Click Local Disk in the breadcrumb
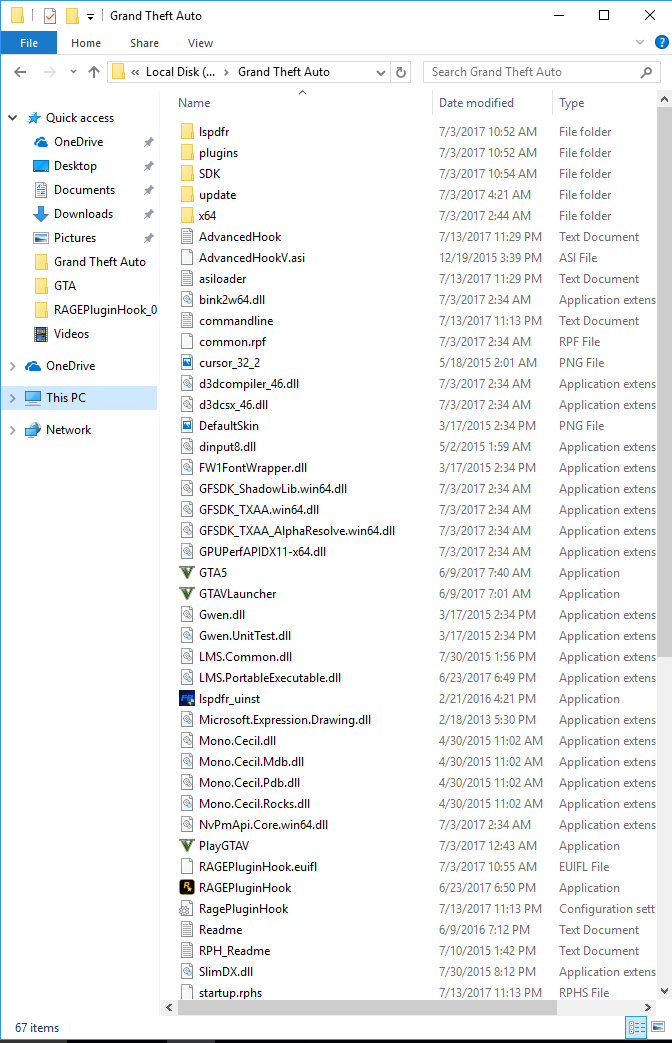This screenshot has width=672, height=1043. (x=180, y=72)
